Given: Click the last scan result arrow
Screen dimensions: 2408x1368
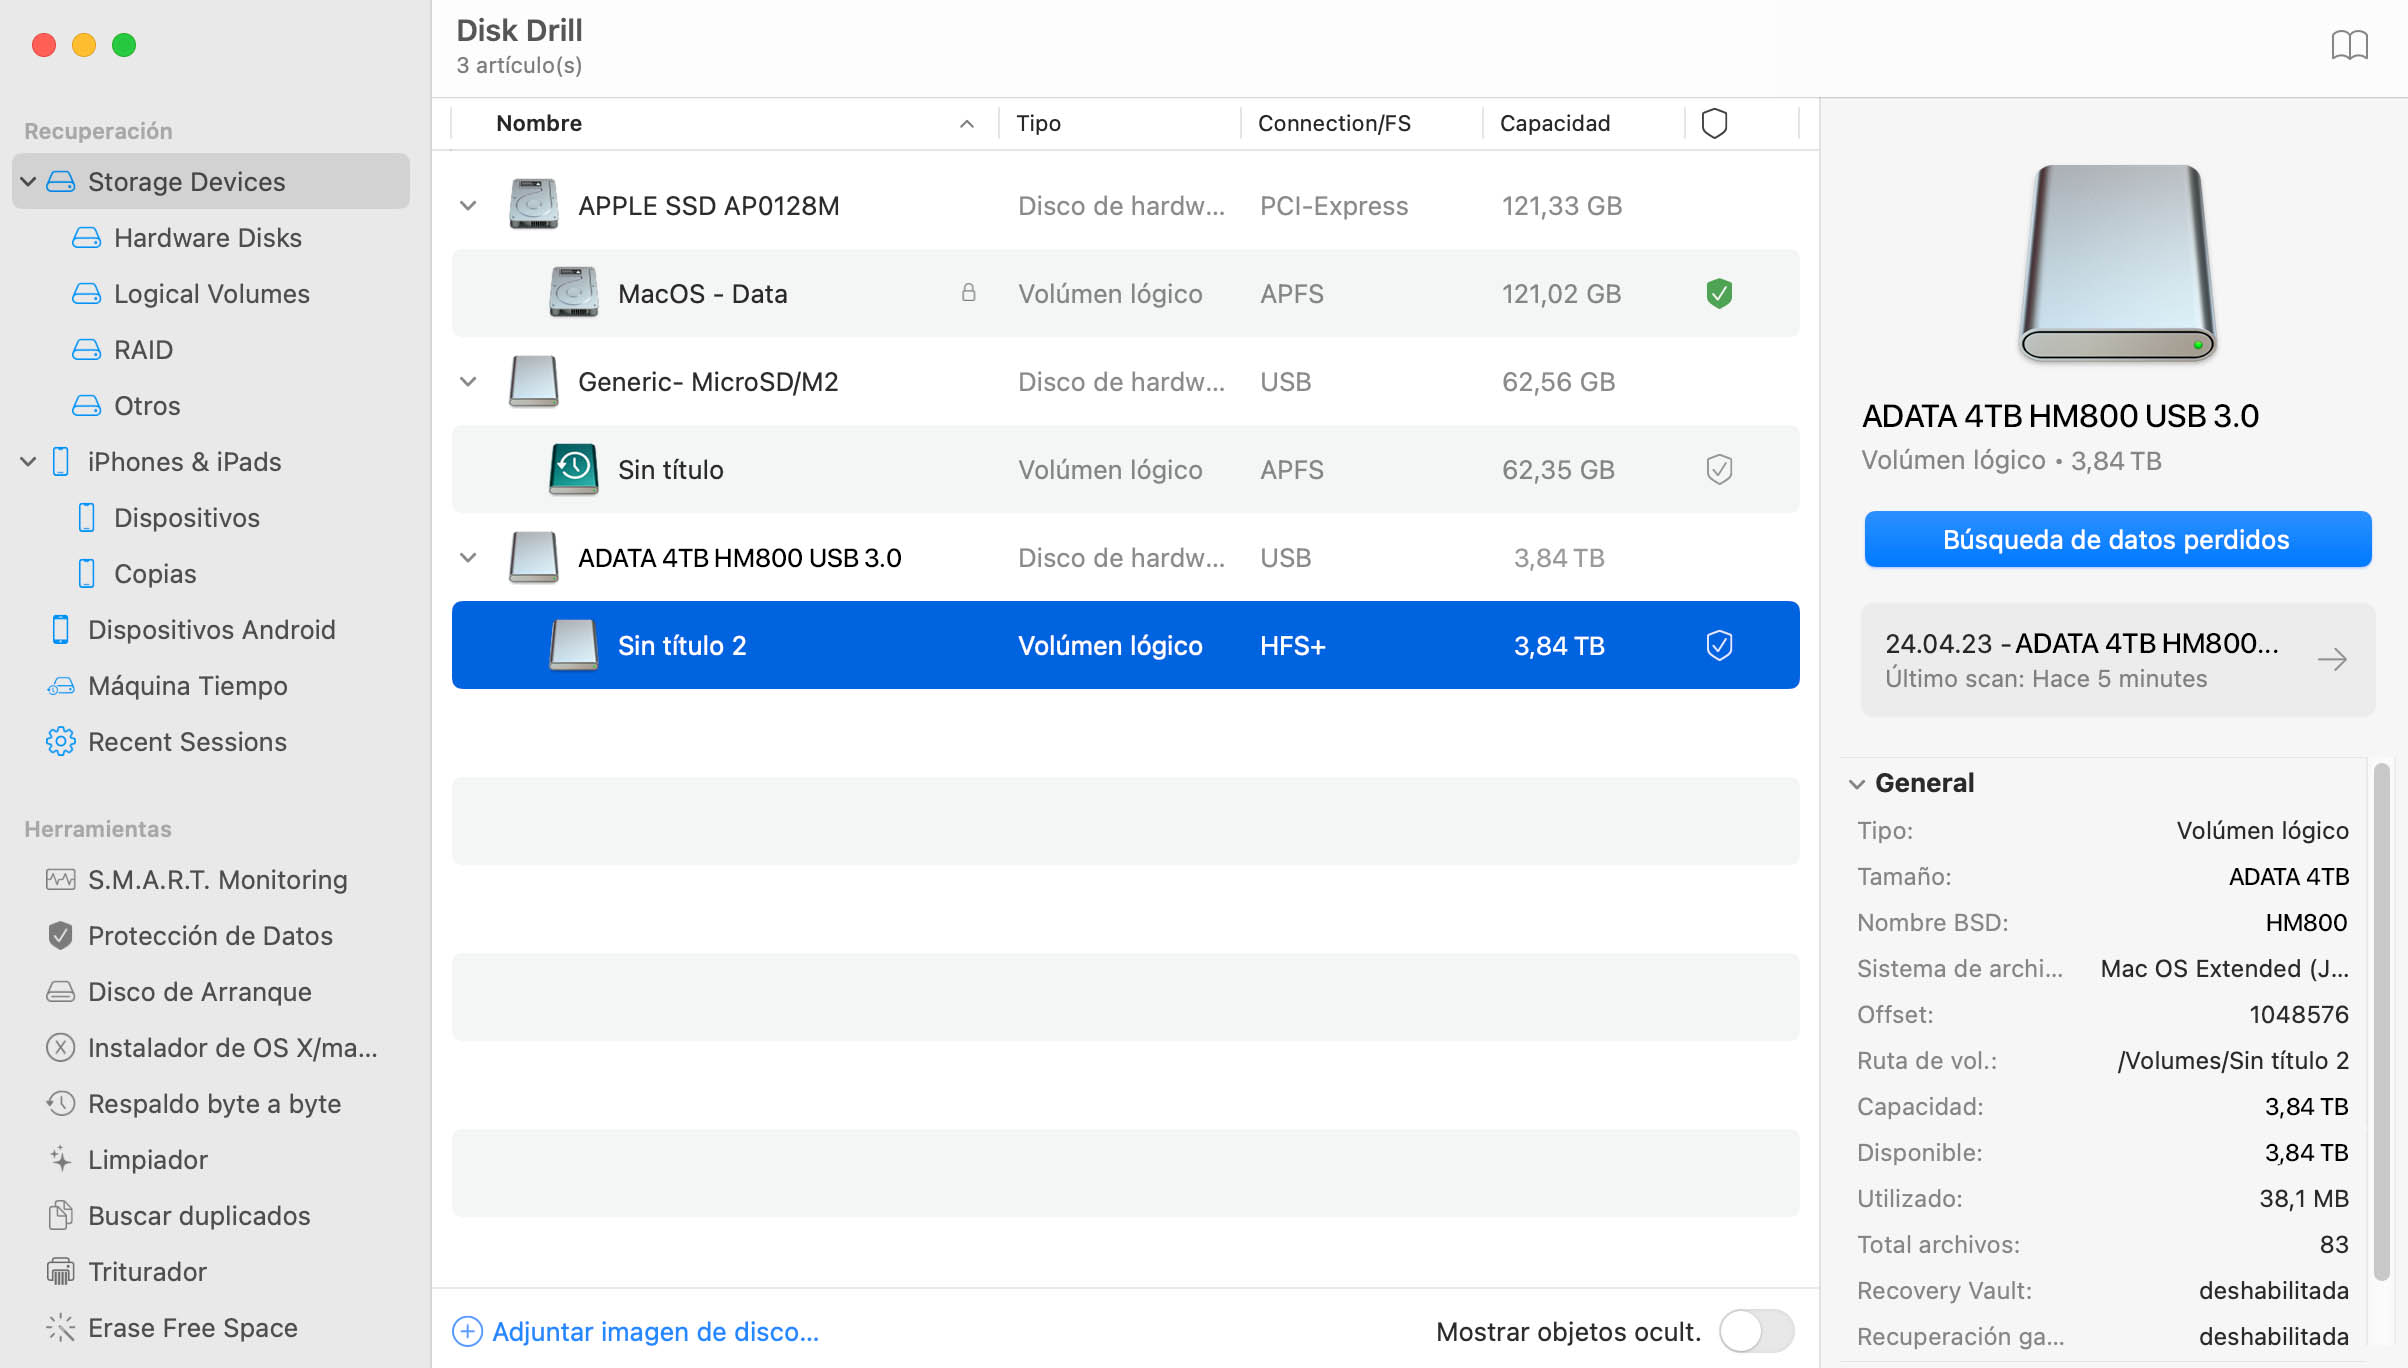Looking at the screenshot, I should pyautogui.click(x=2340, y=660).
